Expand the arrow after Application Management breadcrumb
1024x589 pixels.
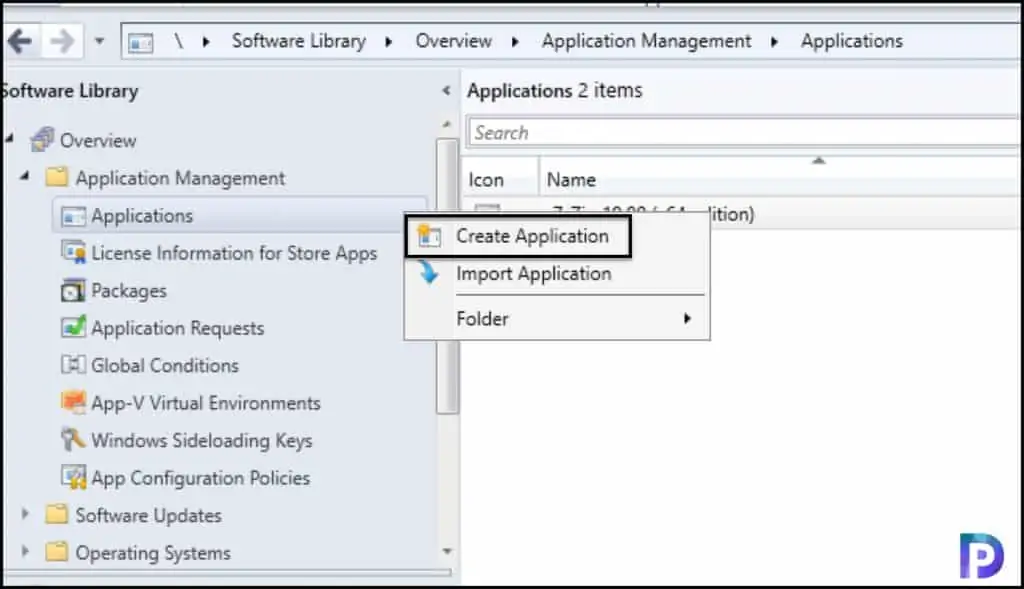coord(774,42)
